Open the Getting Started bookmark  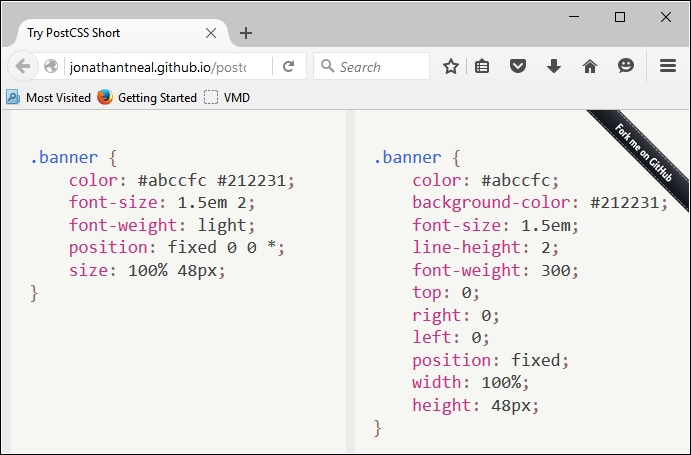147,98
